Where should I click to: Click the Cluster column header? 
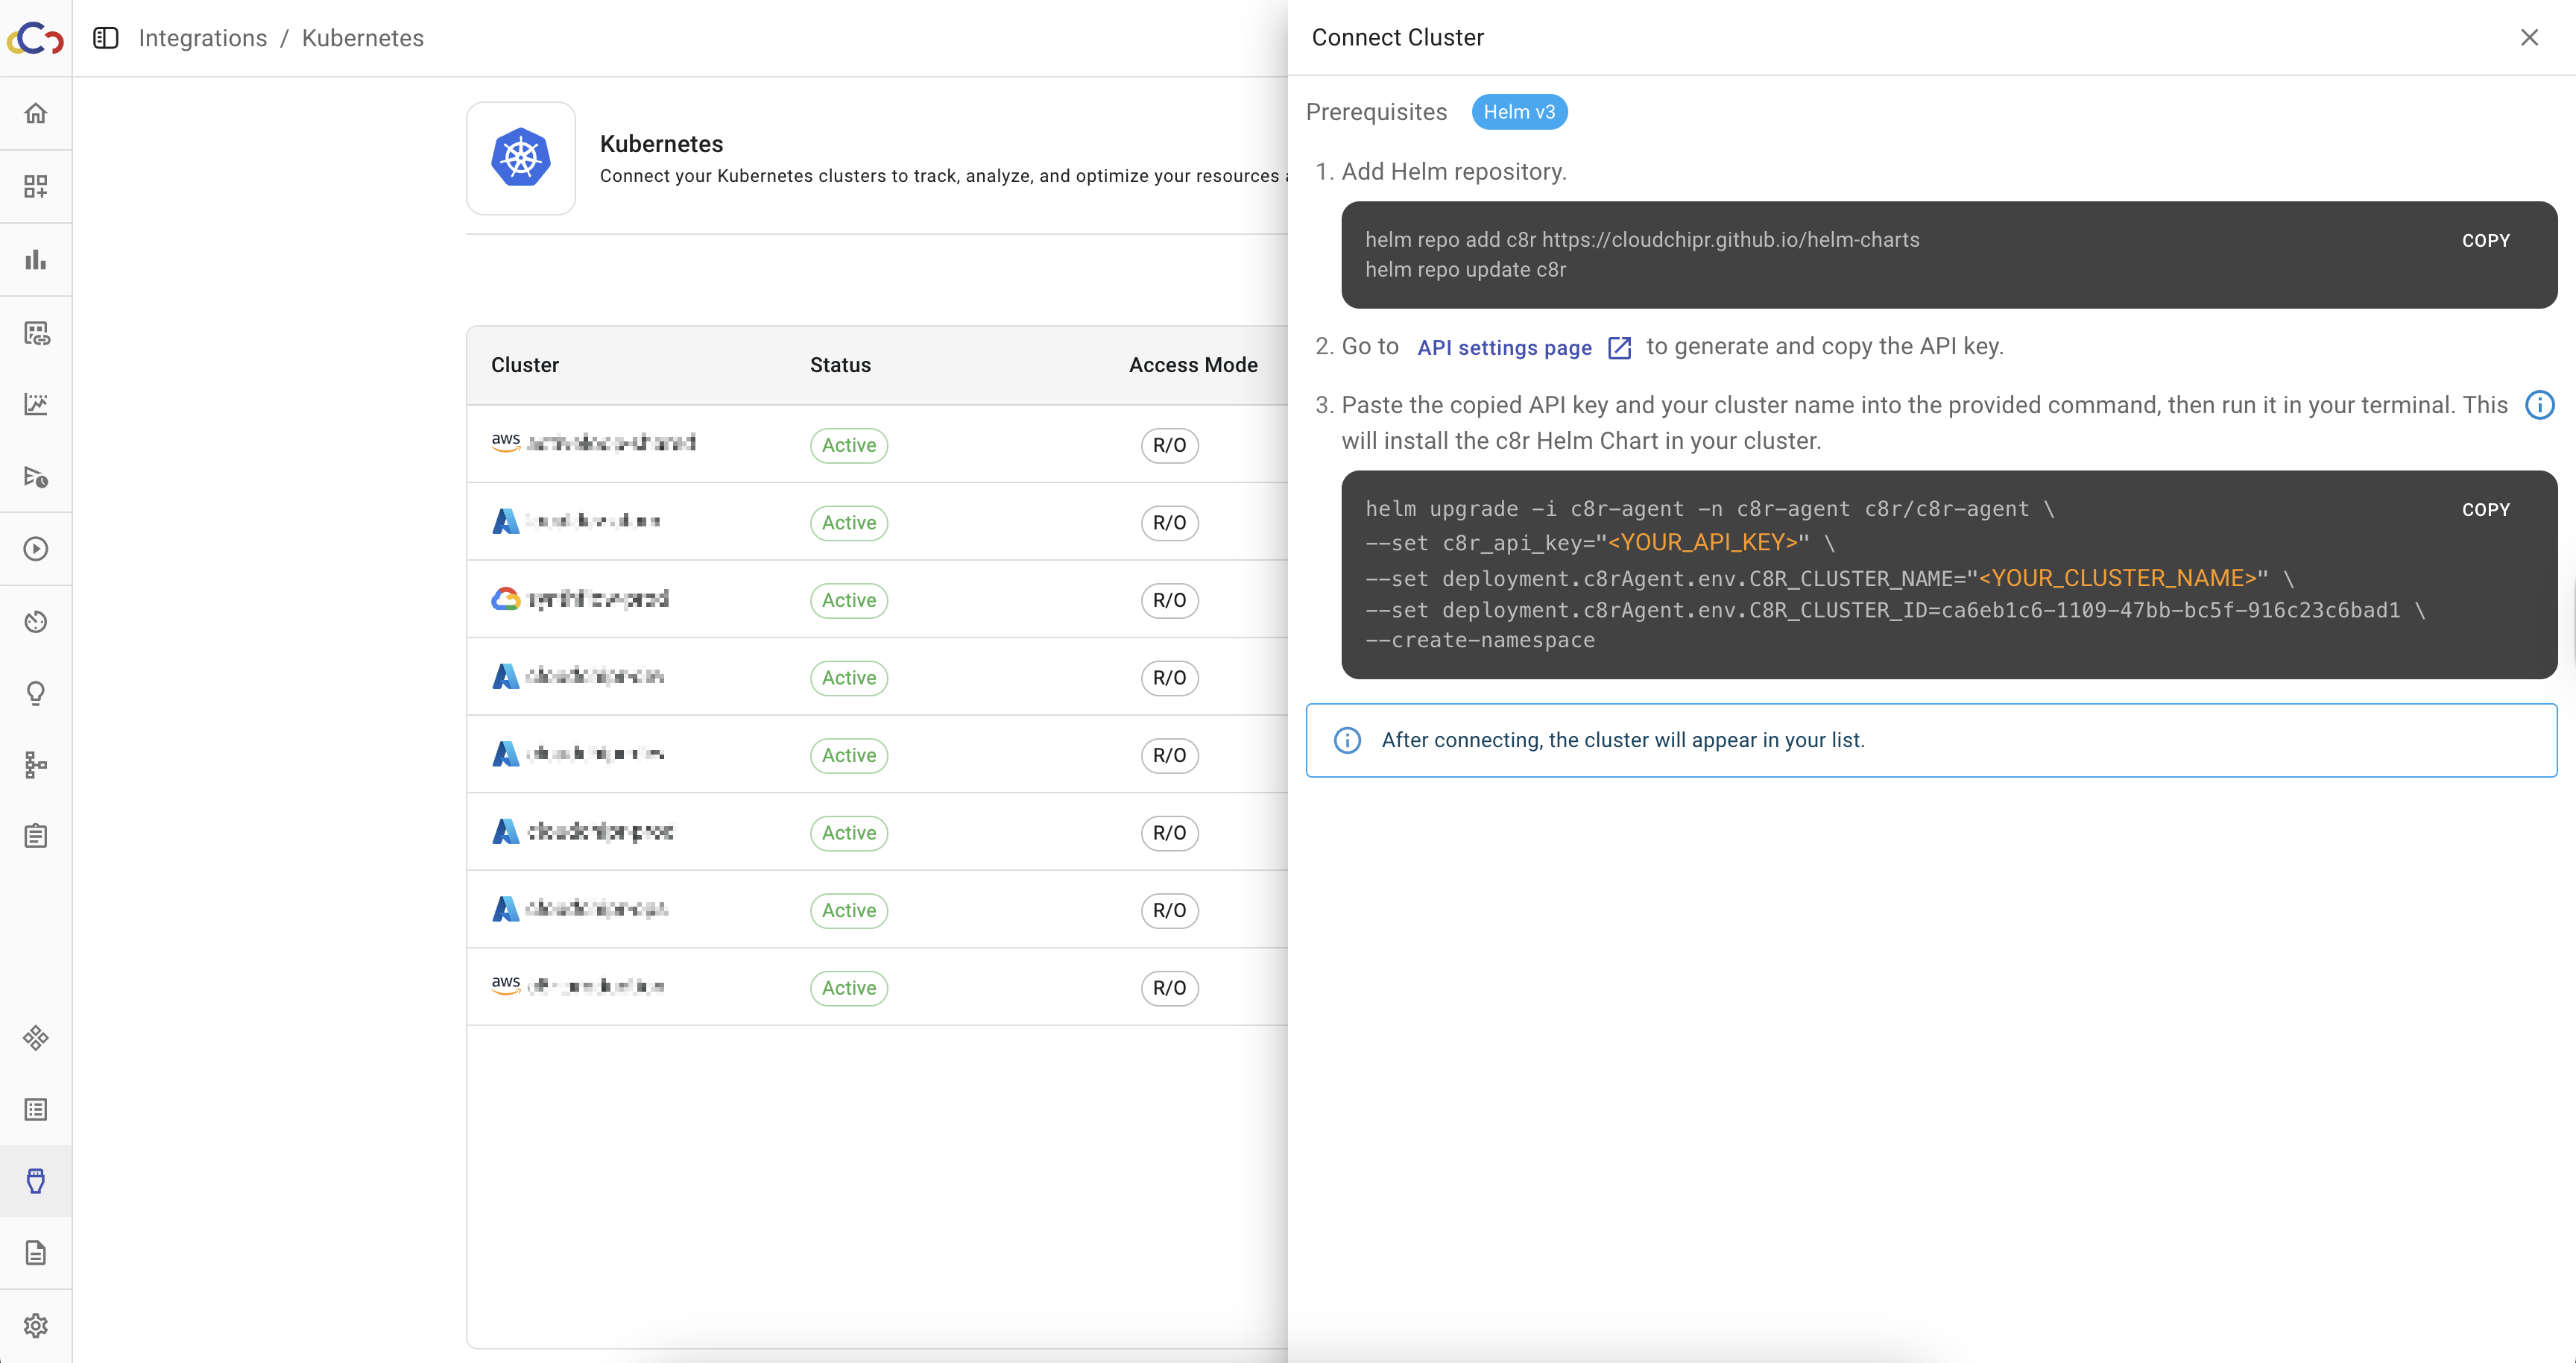[525, 365]
